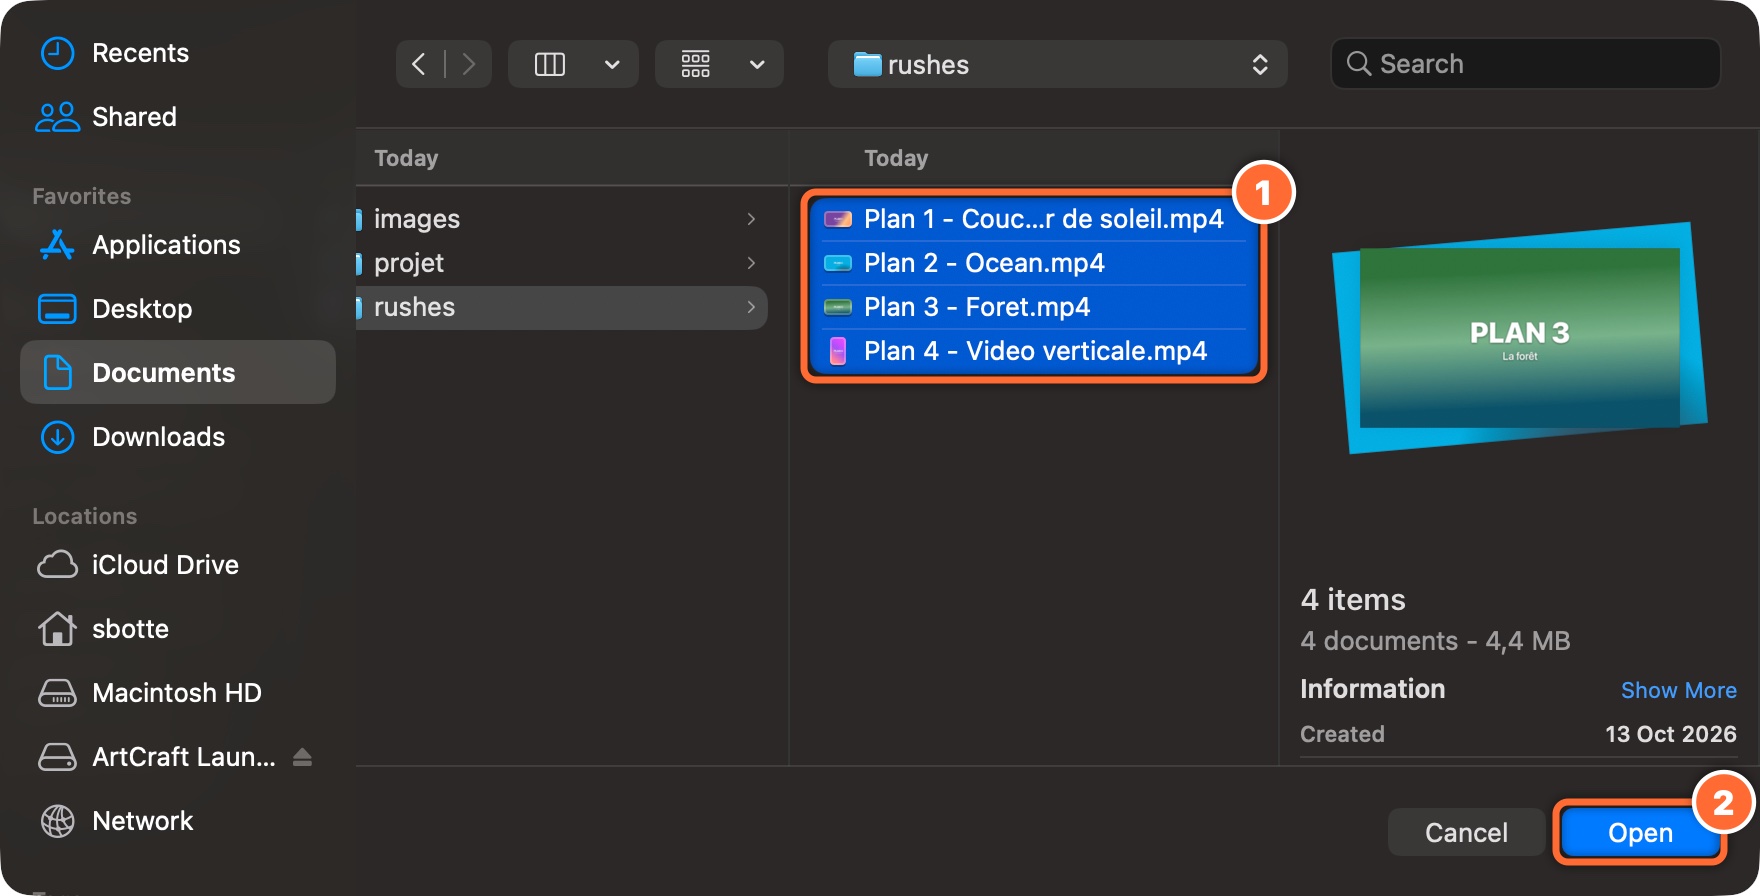The height and width of the screenshot is (896, 1760).
Task: Go back with the left chevron
Action: coord(419,65)
